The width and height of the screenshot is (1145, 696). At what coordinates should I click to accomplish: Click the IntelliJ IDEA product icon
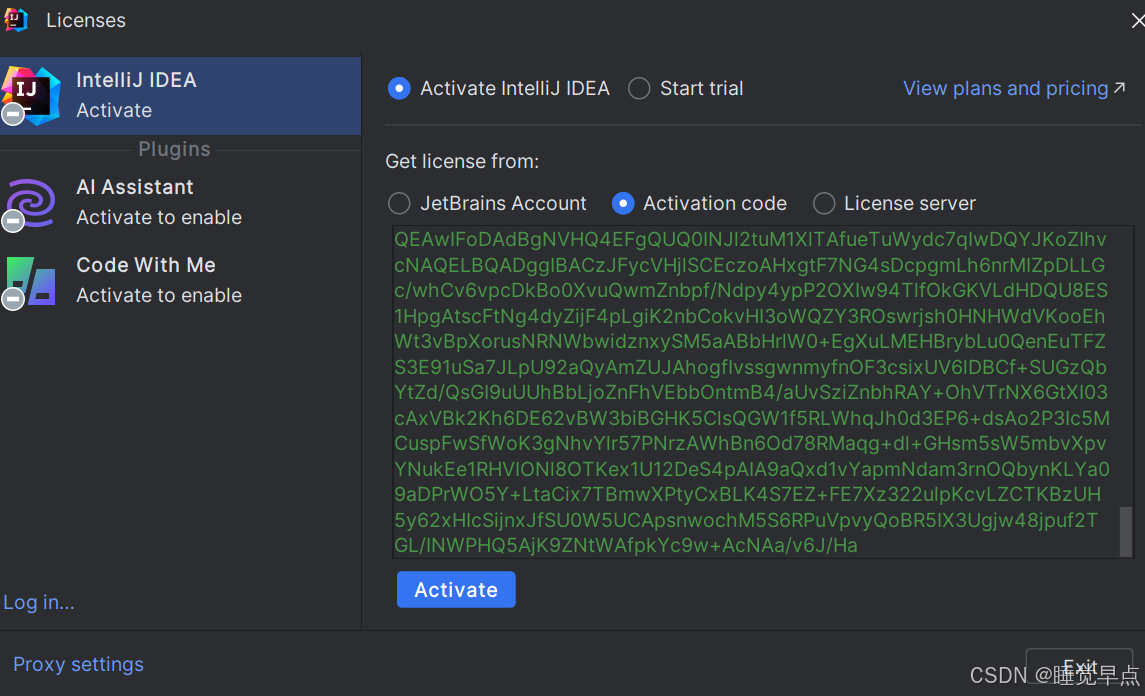[31, 96]
